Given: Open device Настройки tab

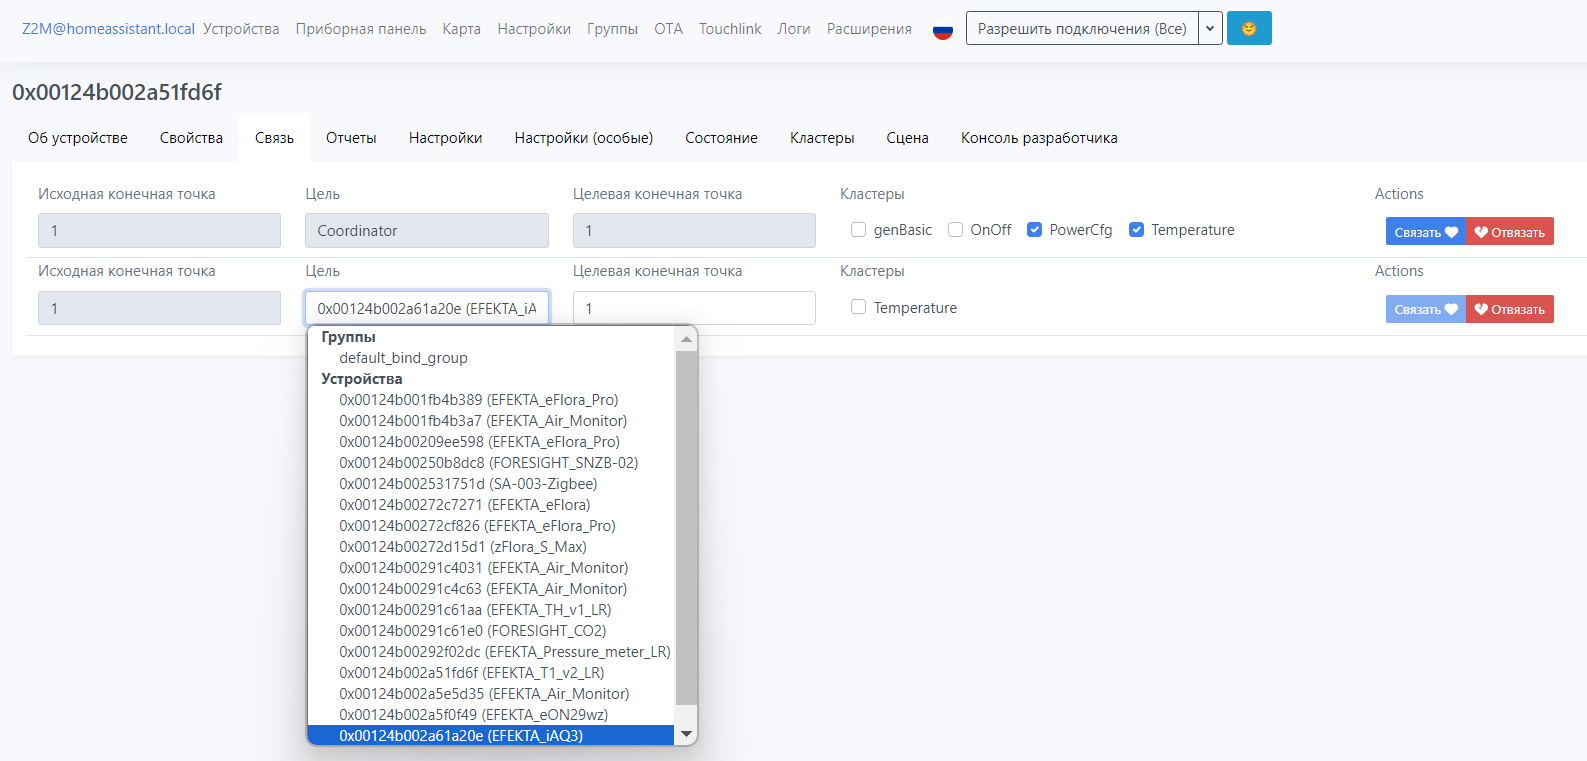Looking at the screenshot, I should coord(446,138).
